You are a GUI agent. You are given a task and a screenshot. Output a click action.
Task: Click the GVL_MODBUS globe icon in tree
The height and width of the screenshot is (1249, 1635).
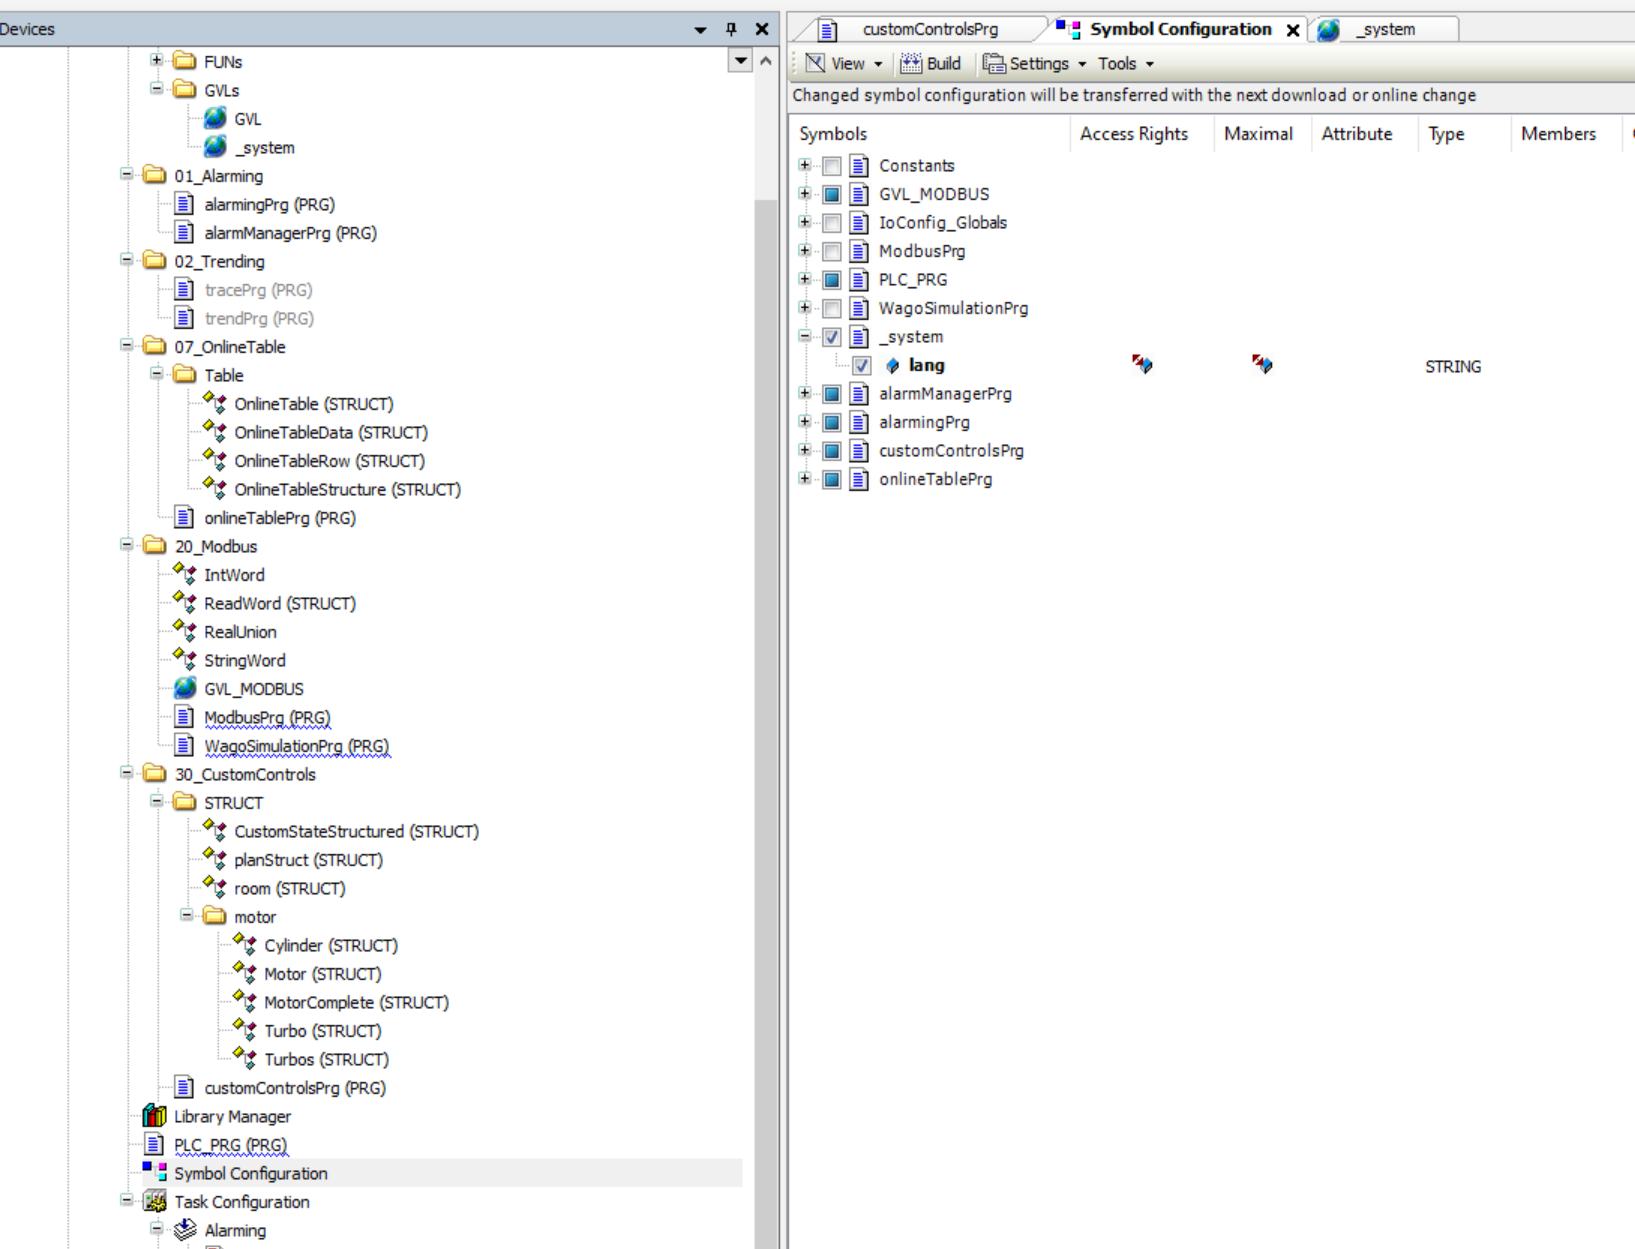pos(185,689)
